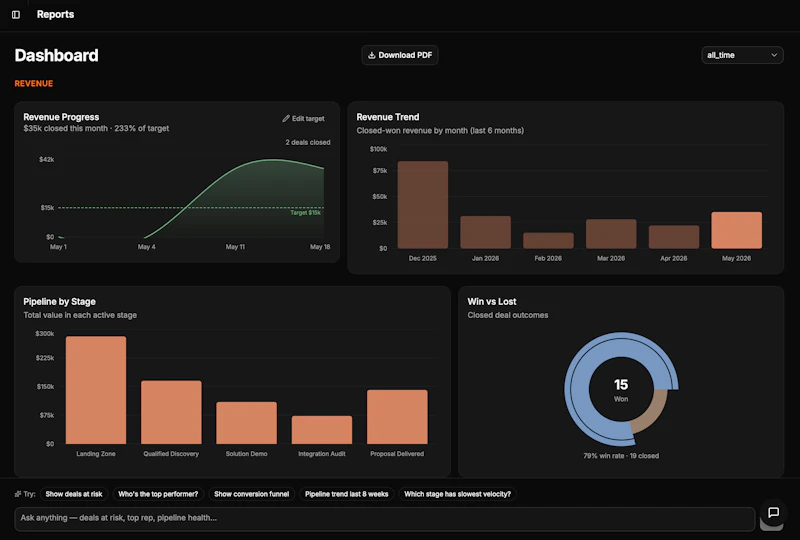
Task: Click the pencil icon beside Edit target
Action: pos(286,118)
